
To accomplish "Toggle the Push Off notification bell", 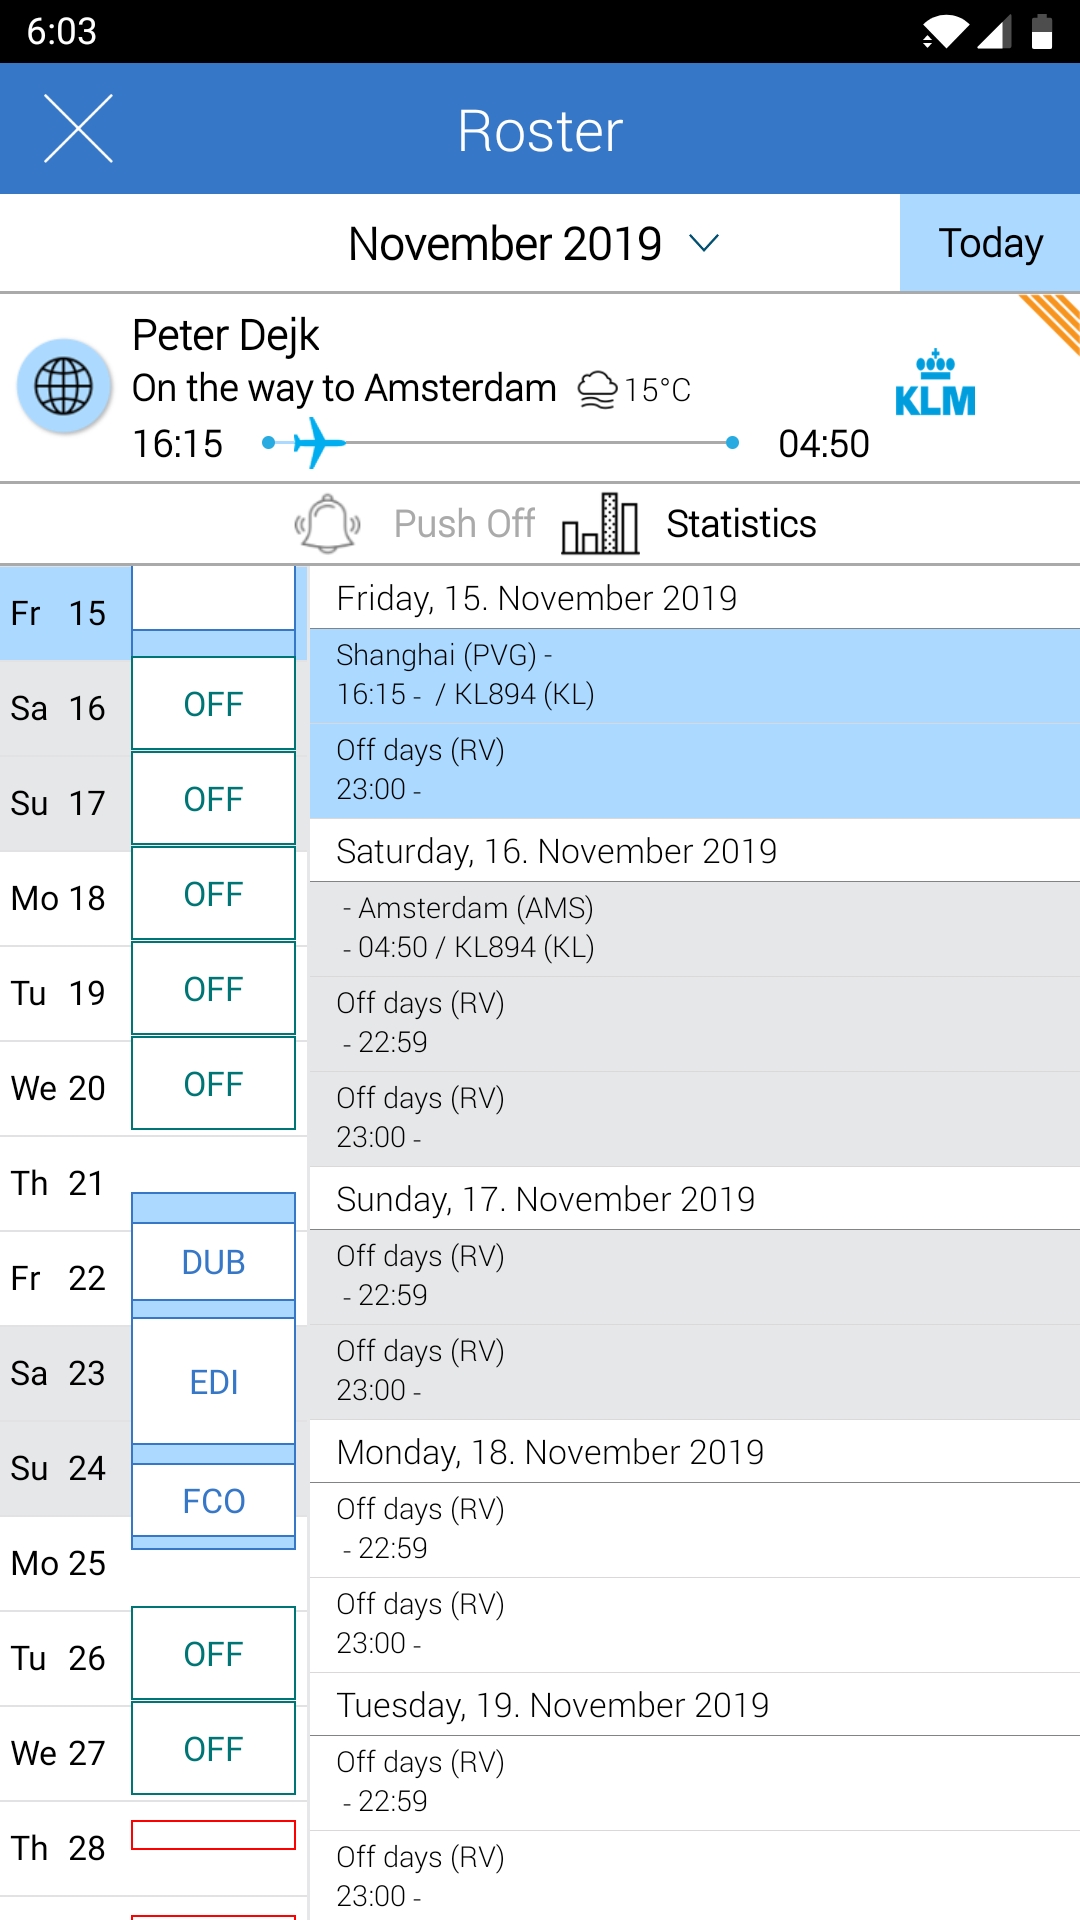I will coord(327,523).
